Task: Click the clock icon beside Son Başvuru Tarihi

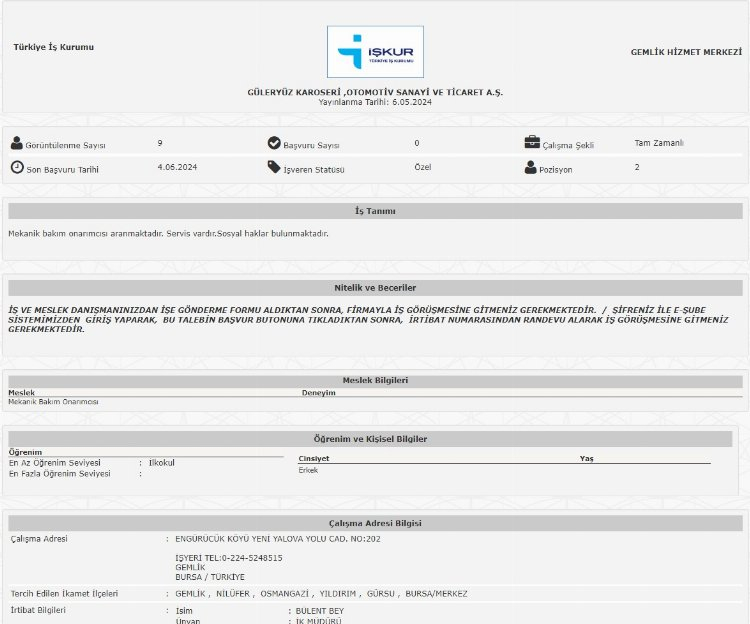Action: [17, 168]
